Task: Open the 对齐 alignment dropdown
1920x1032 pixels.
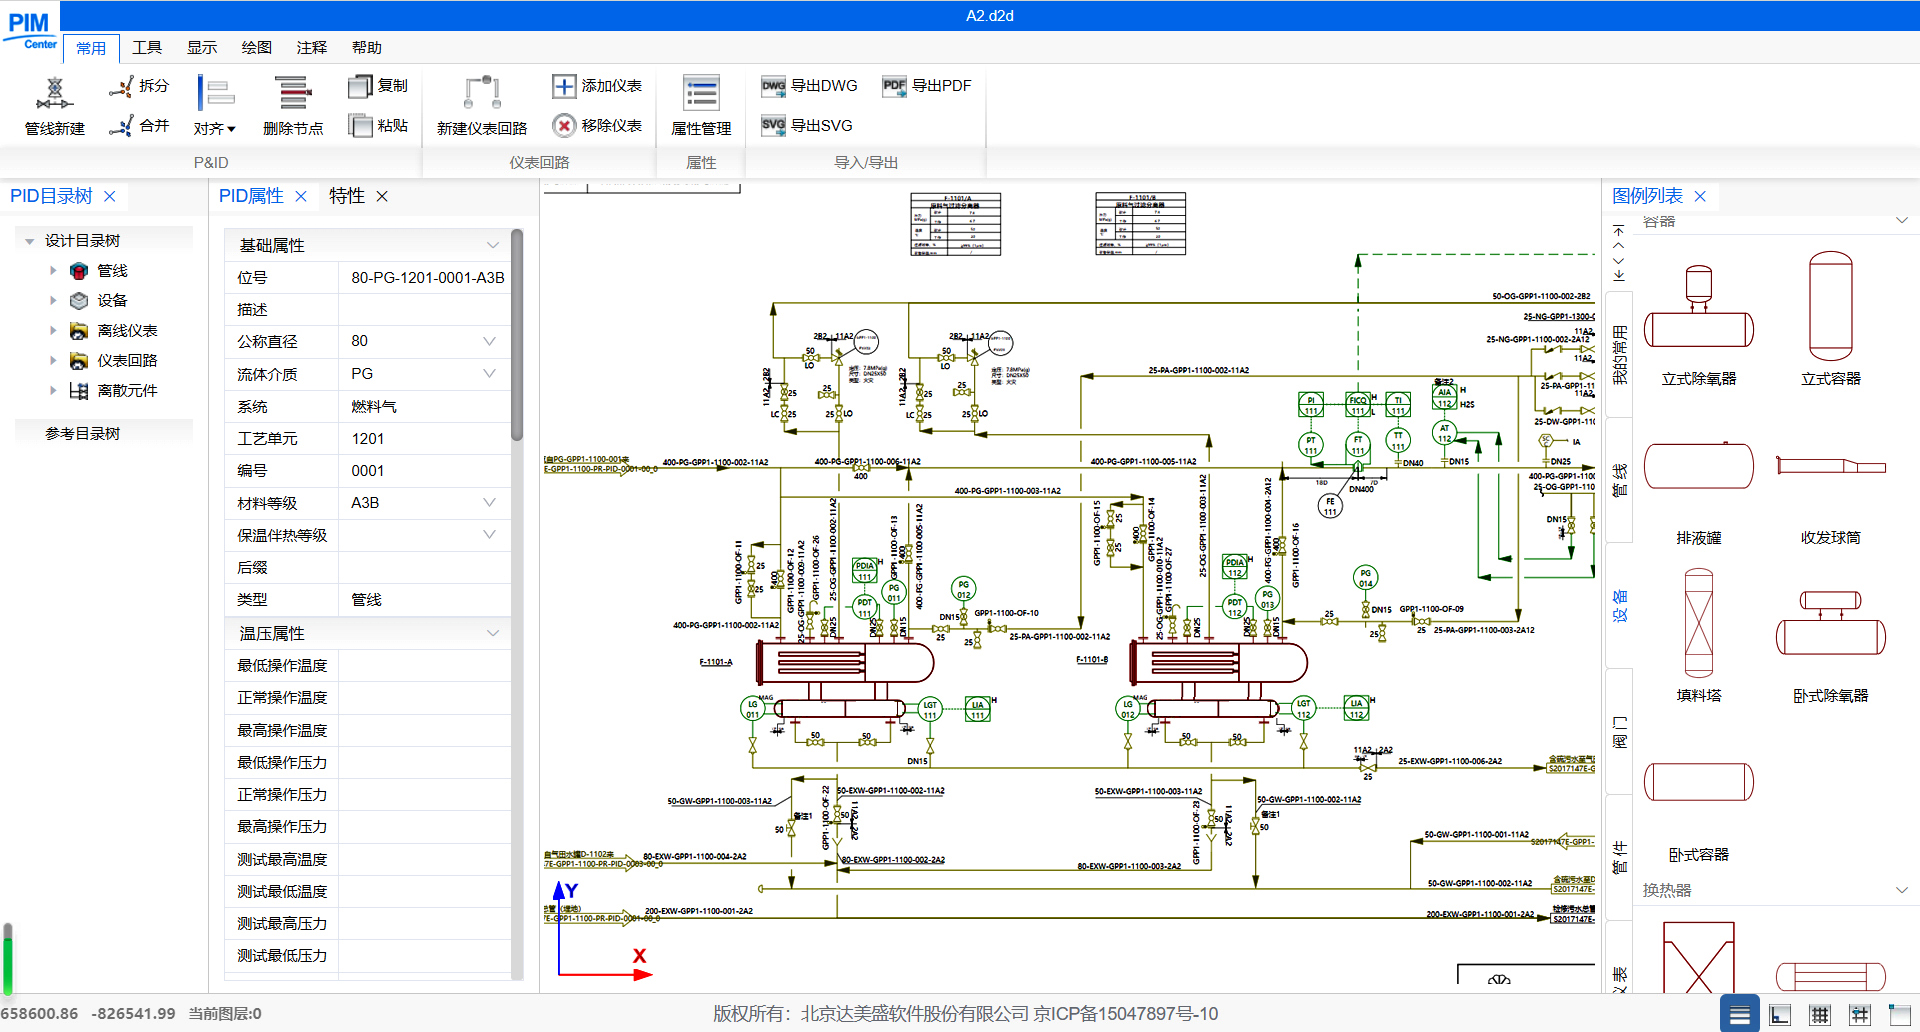Action: pos(215,106)
